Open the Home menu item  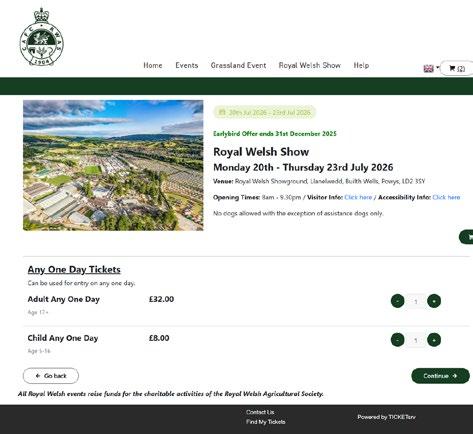(x=153, y=65)
